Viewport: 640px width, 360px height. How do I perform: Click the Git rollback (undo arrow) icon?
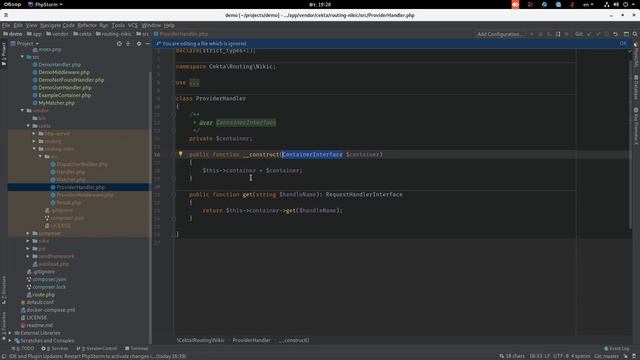[616, 34]
